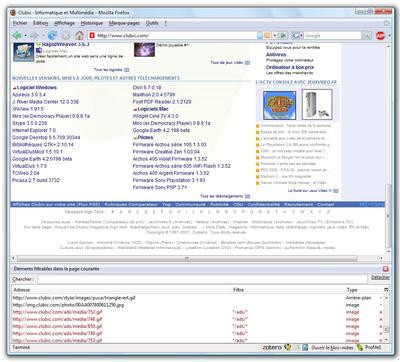Image resolution: width=400 pixels, height=362 pixels.
Task: Click the page horizontal scrollbar thumb
Action: (187, 258)
